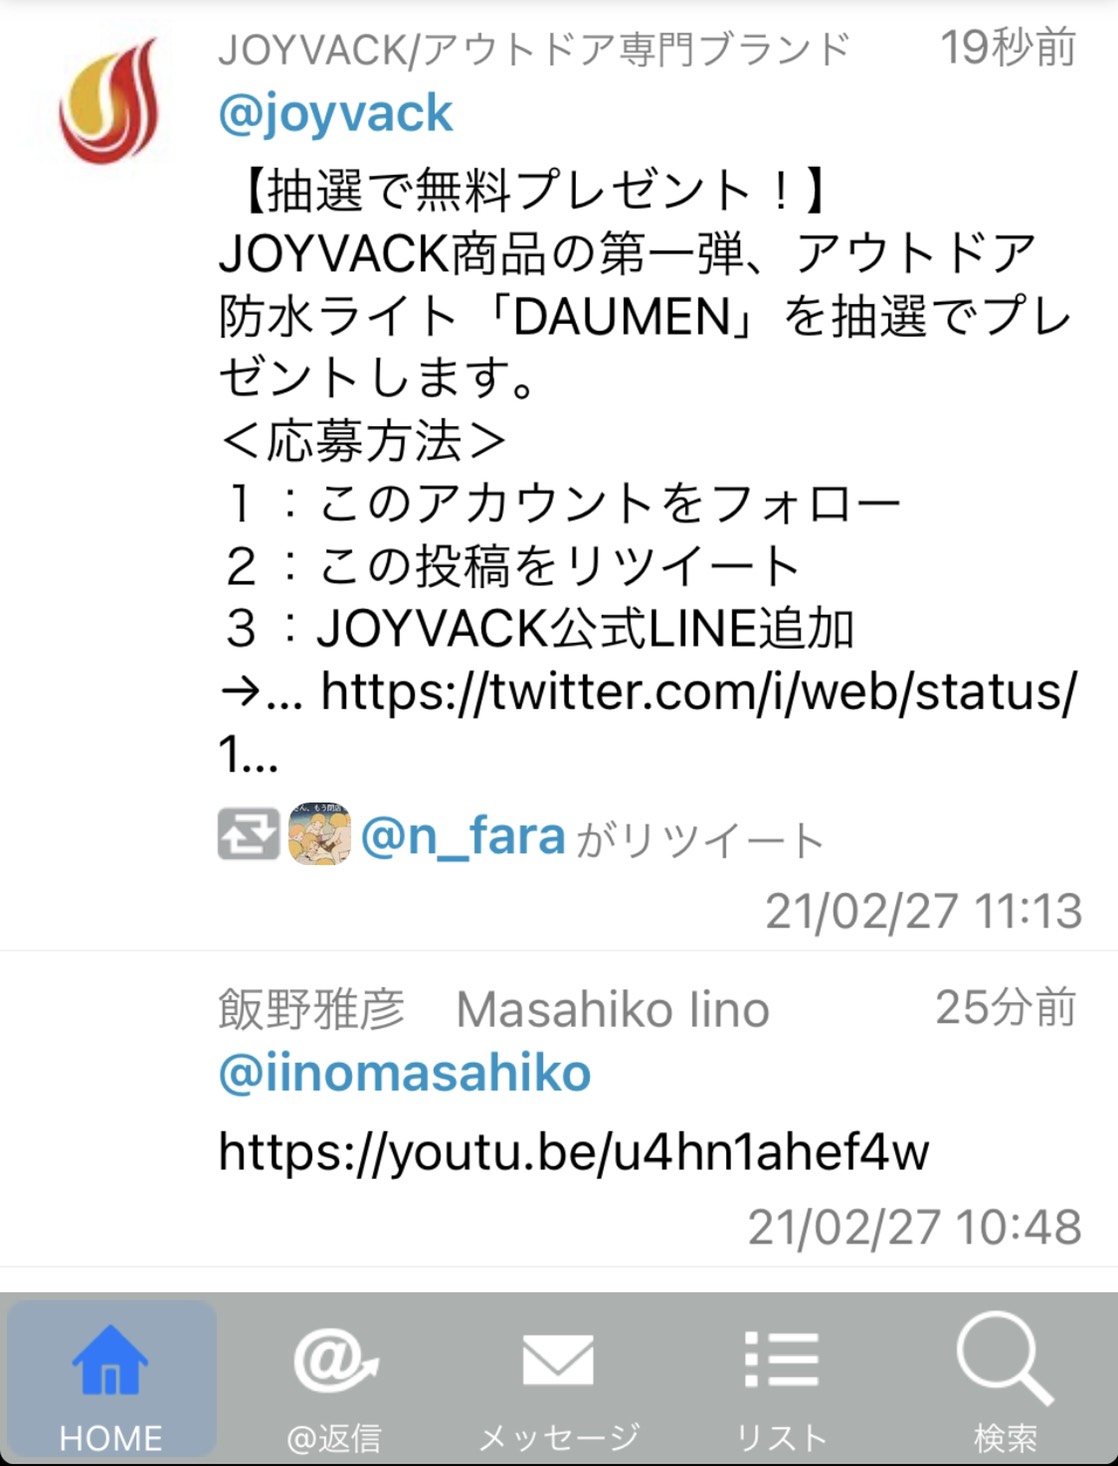Select the 飯野雅彦 Masahiko Iino display name
This screenshot has width=1118, height=1466.
(x=494, y=1009)
